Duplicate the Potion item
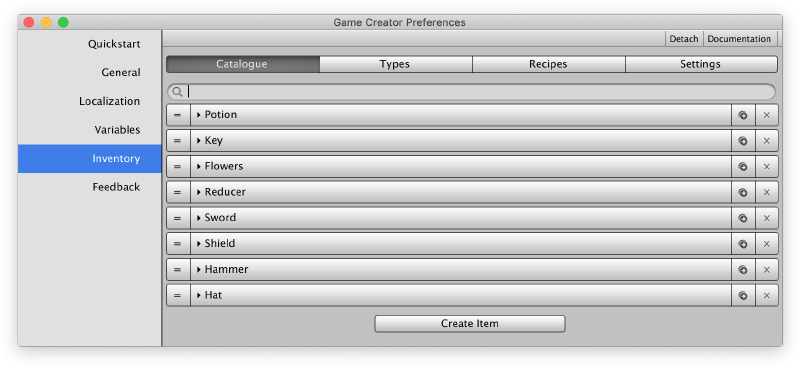This screenshot has height=368, width=800. [x=743, y=115]
